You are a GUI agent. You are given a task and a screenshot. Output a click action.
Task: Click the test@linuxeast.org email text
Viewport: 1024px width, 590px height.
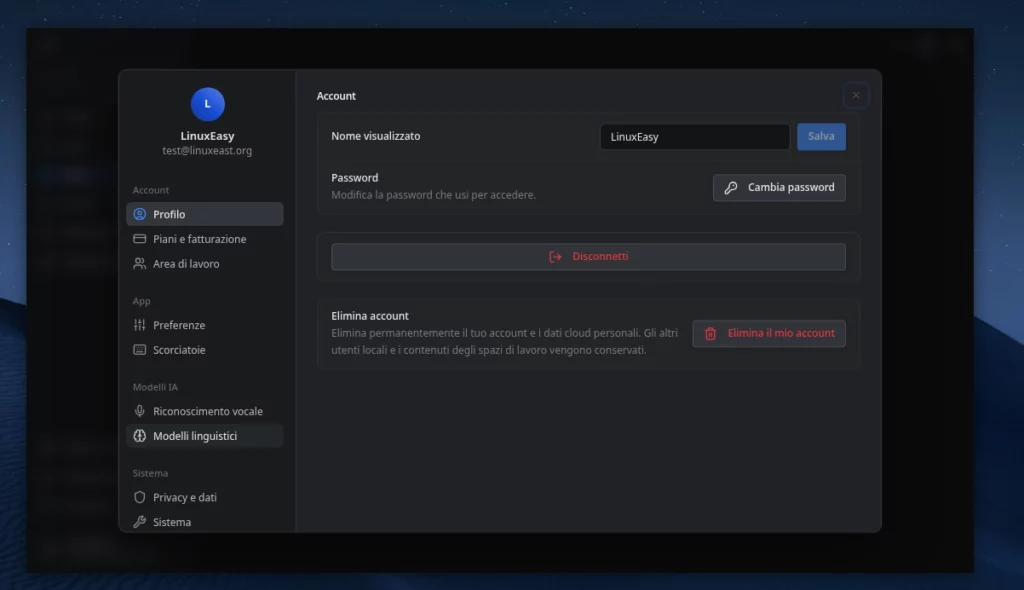click(207, 151)
